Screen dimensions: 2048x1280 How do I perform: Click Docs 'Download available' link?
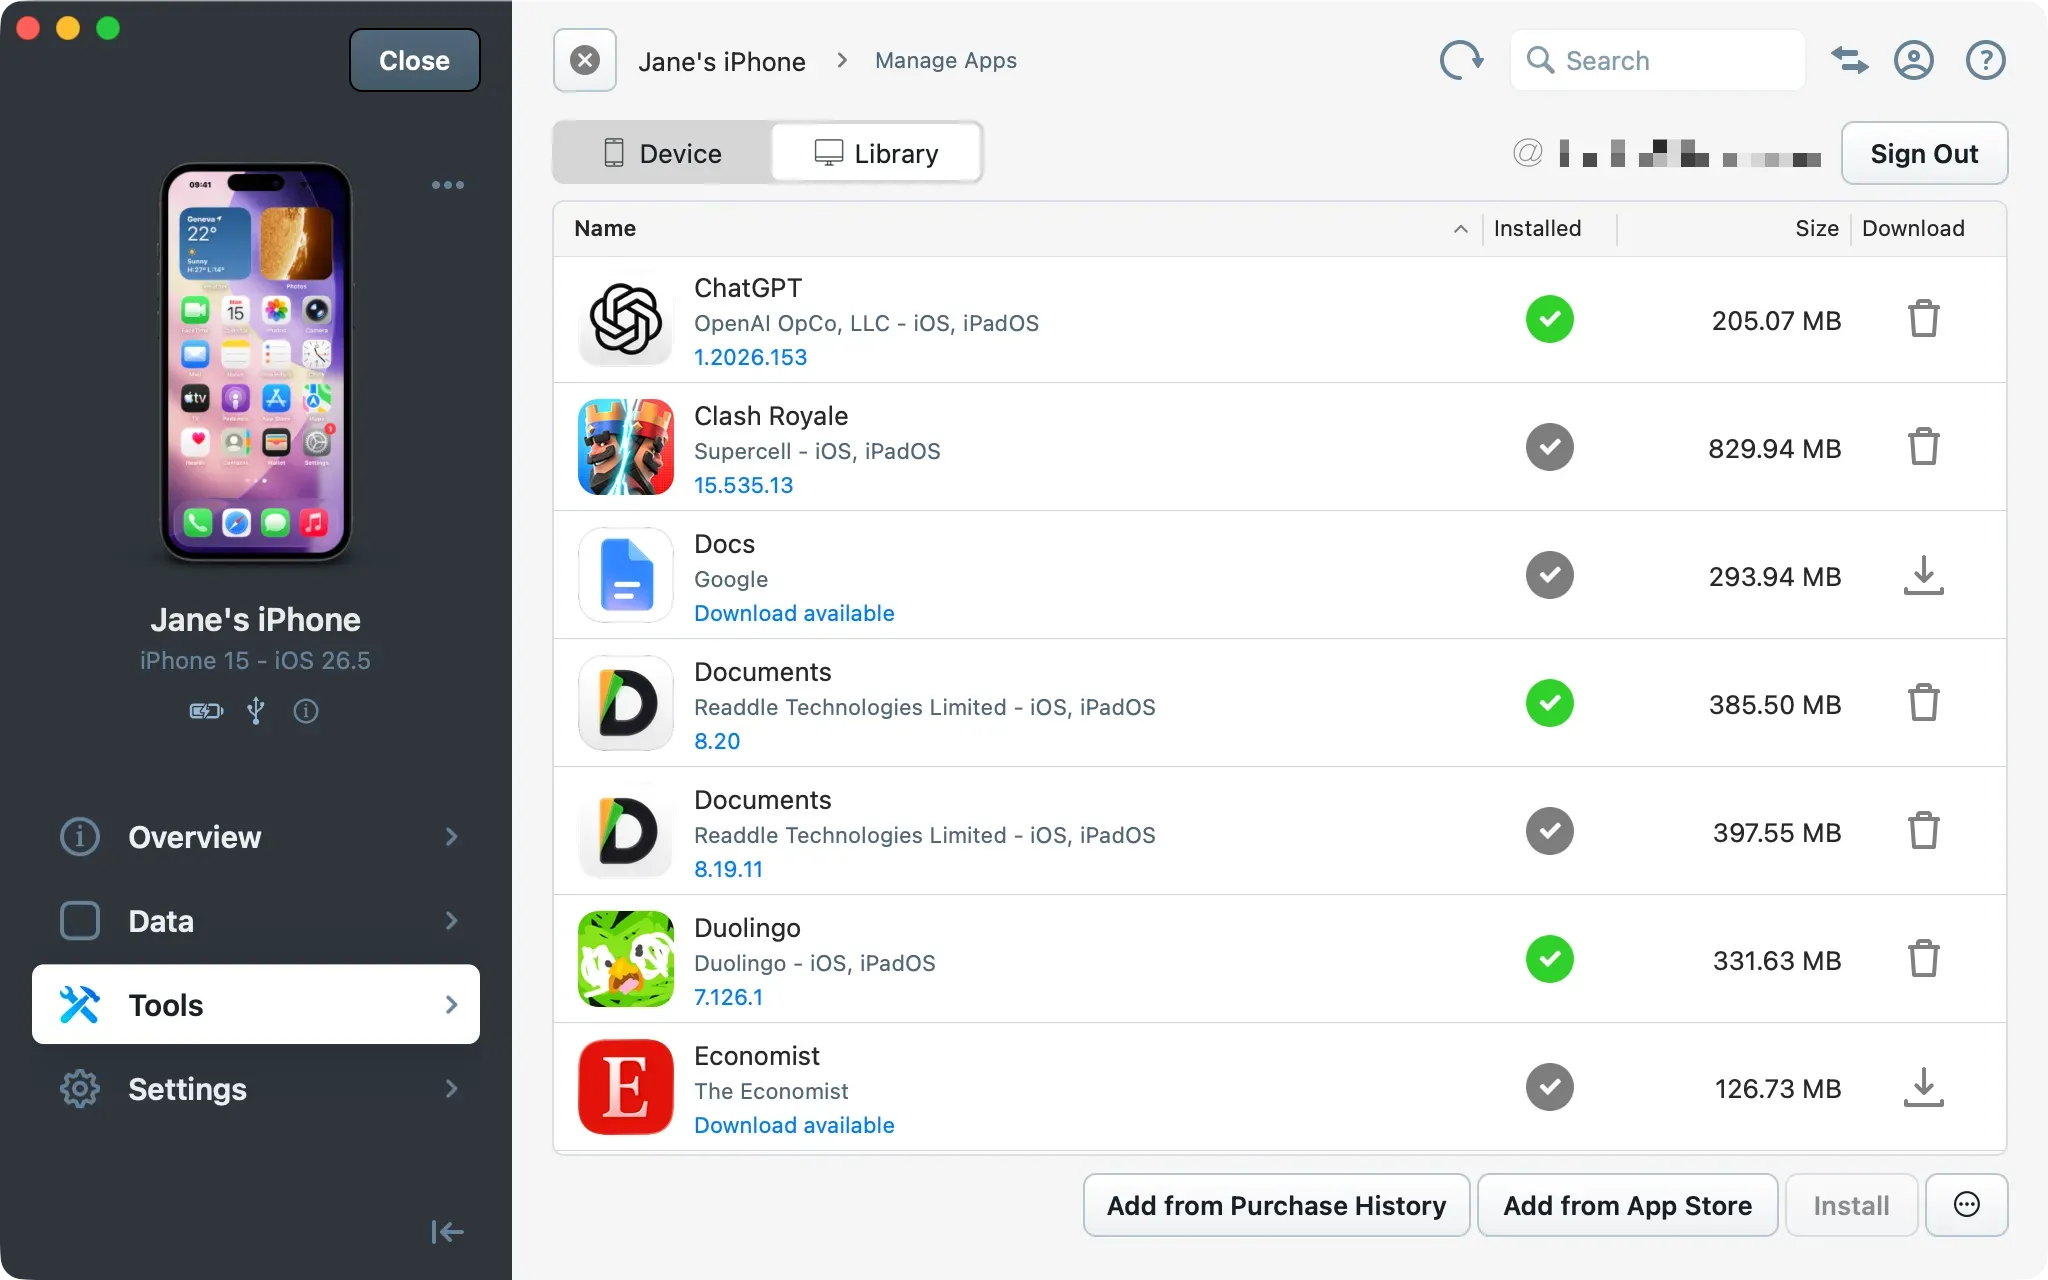pos(794,613)
